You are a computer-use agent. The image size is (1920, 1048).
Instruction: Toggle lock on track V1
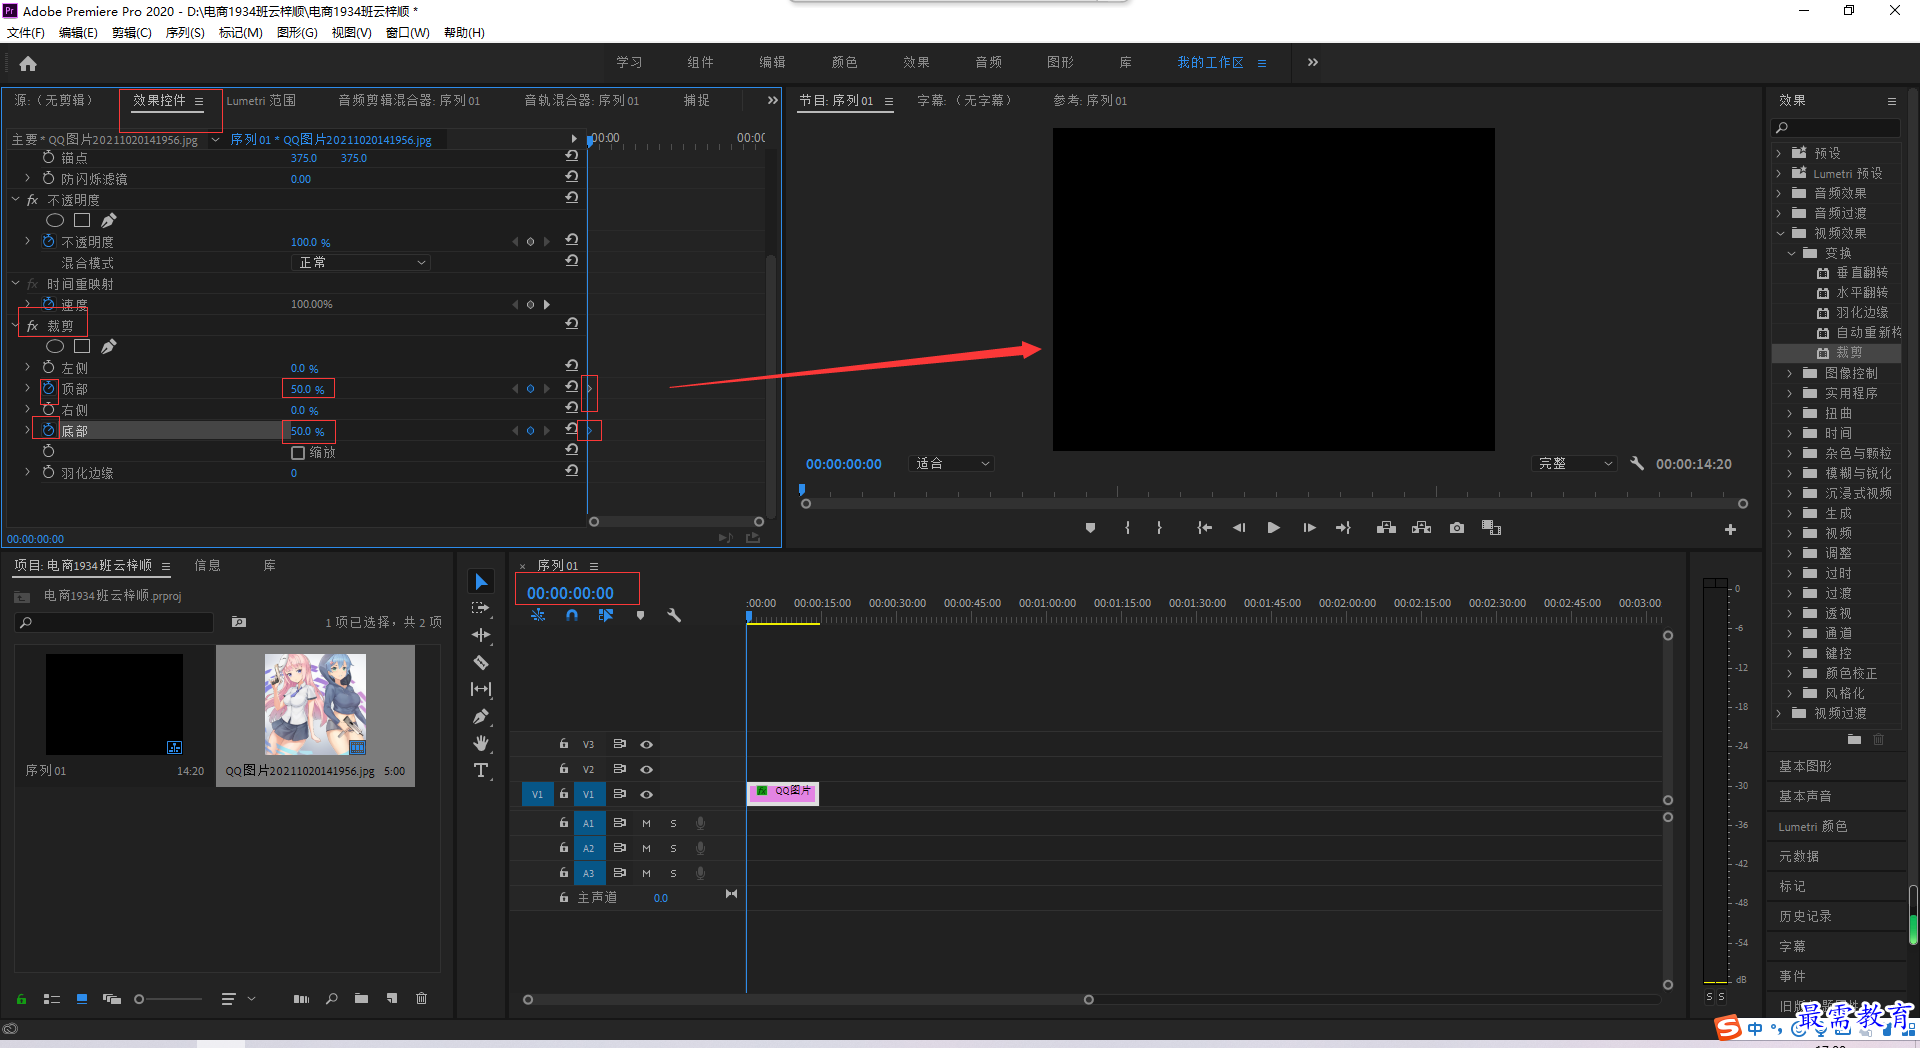point(564,794)
